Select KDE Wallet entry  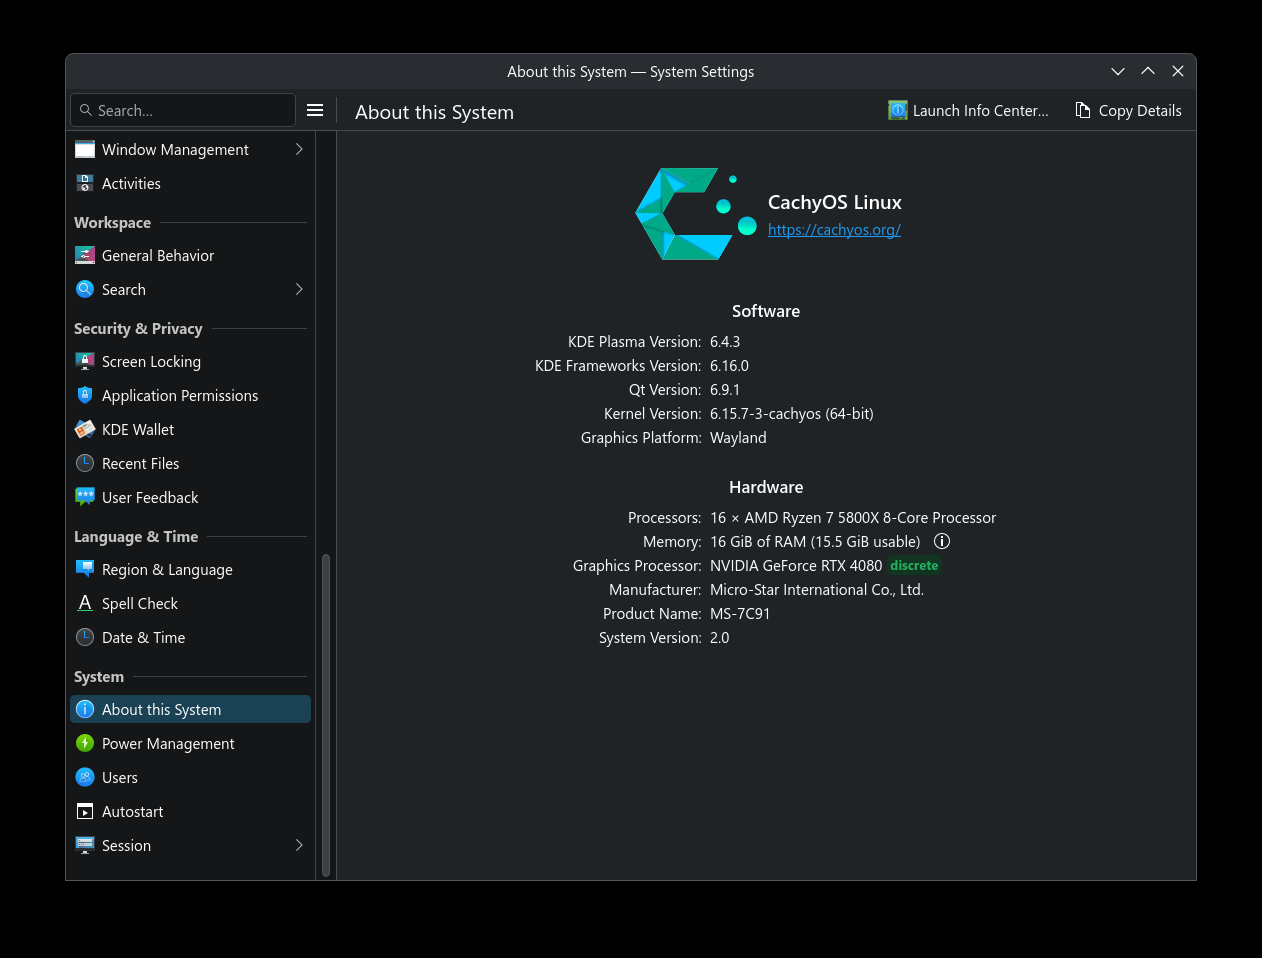click(190, 429)
